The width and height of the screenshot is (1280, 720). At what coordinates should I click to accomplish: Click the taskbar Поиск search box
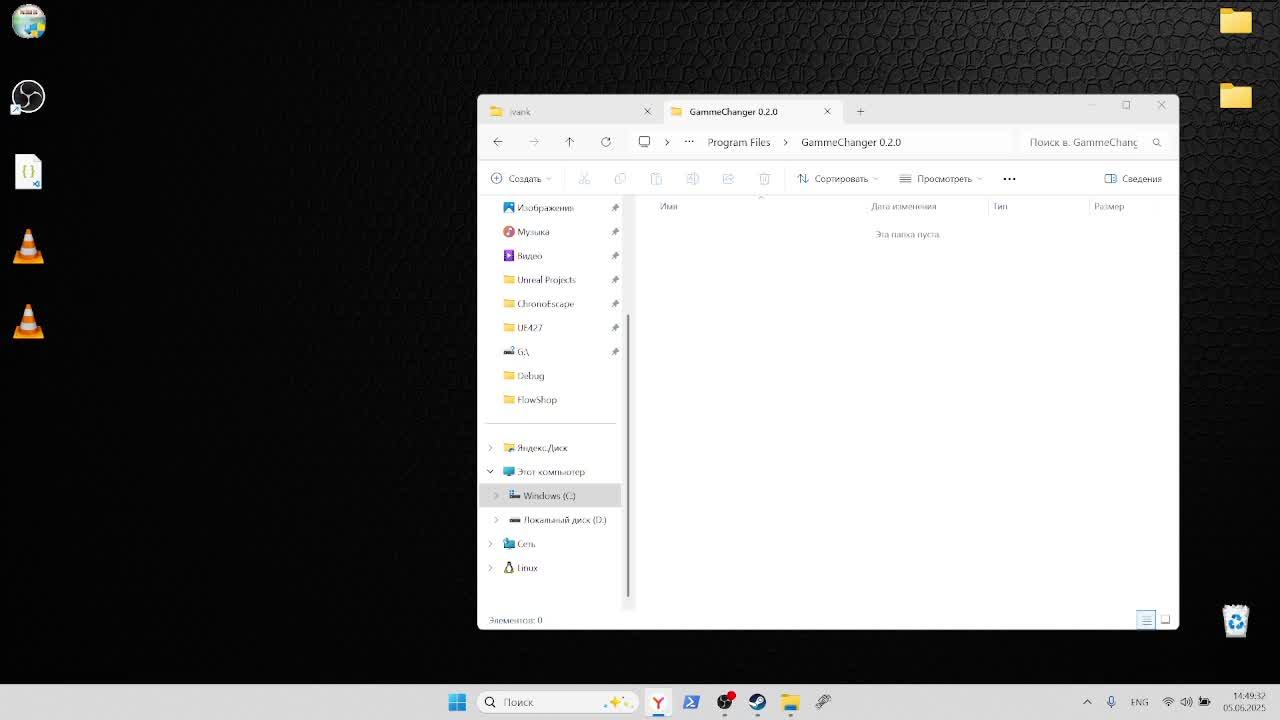pos(557,702)
